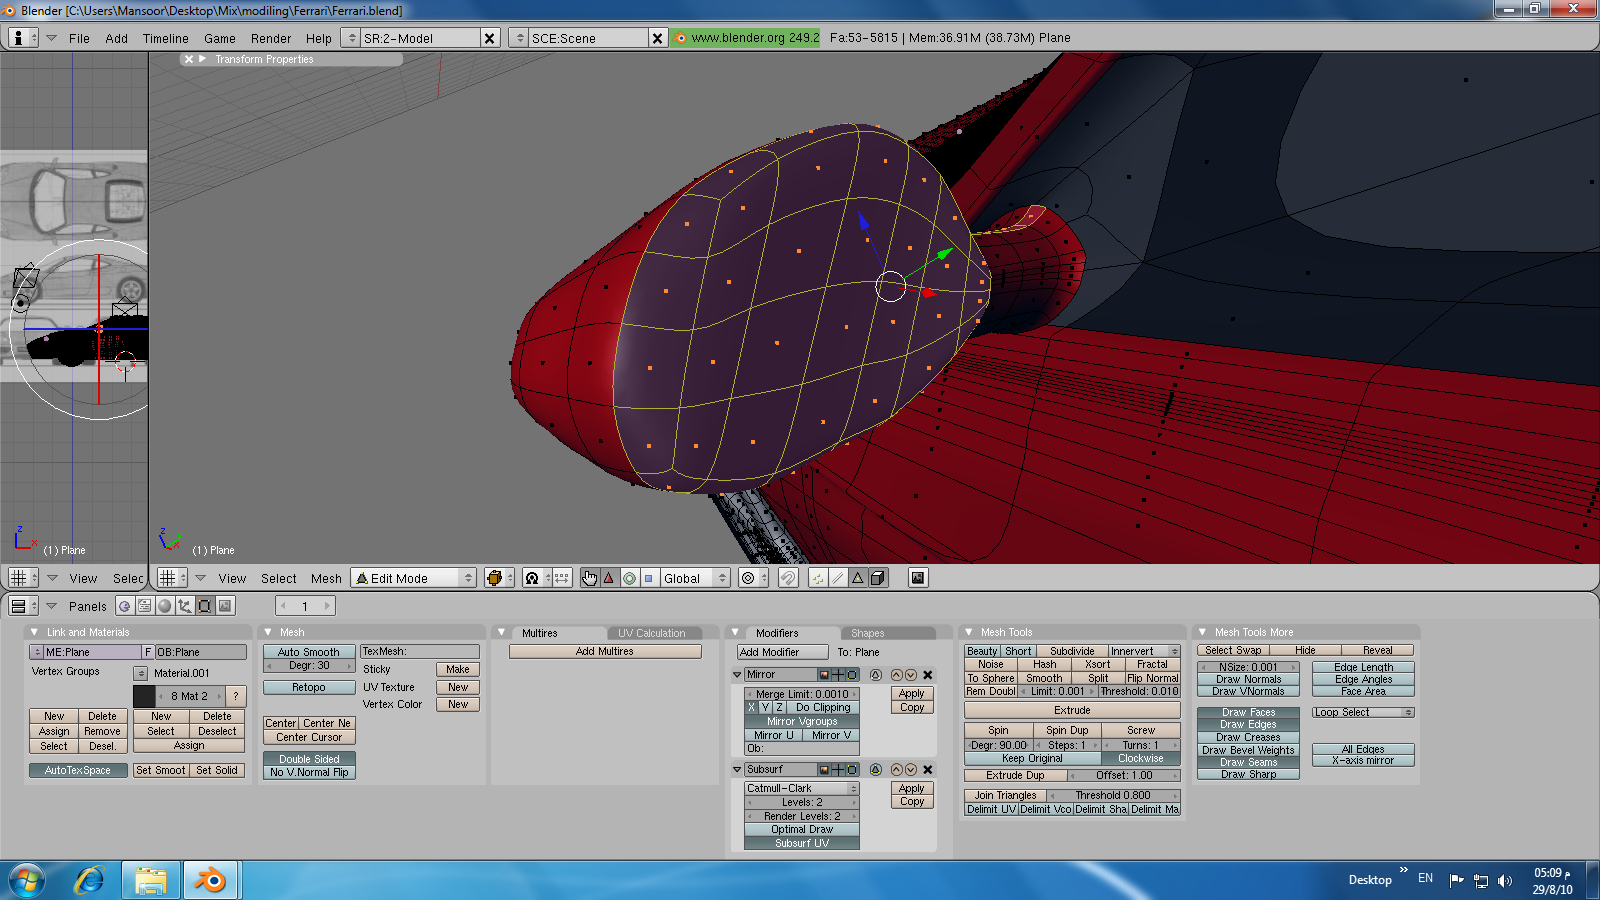Screen dimensions: 1600x900
Task: Toggle Clockwise spin option
Action: point(1141,758)
